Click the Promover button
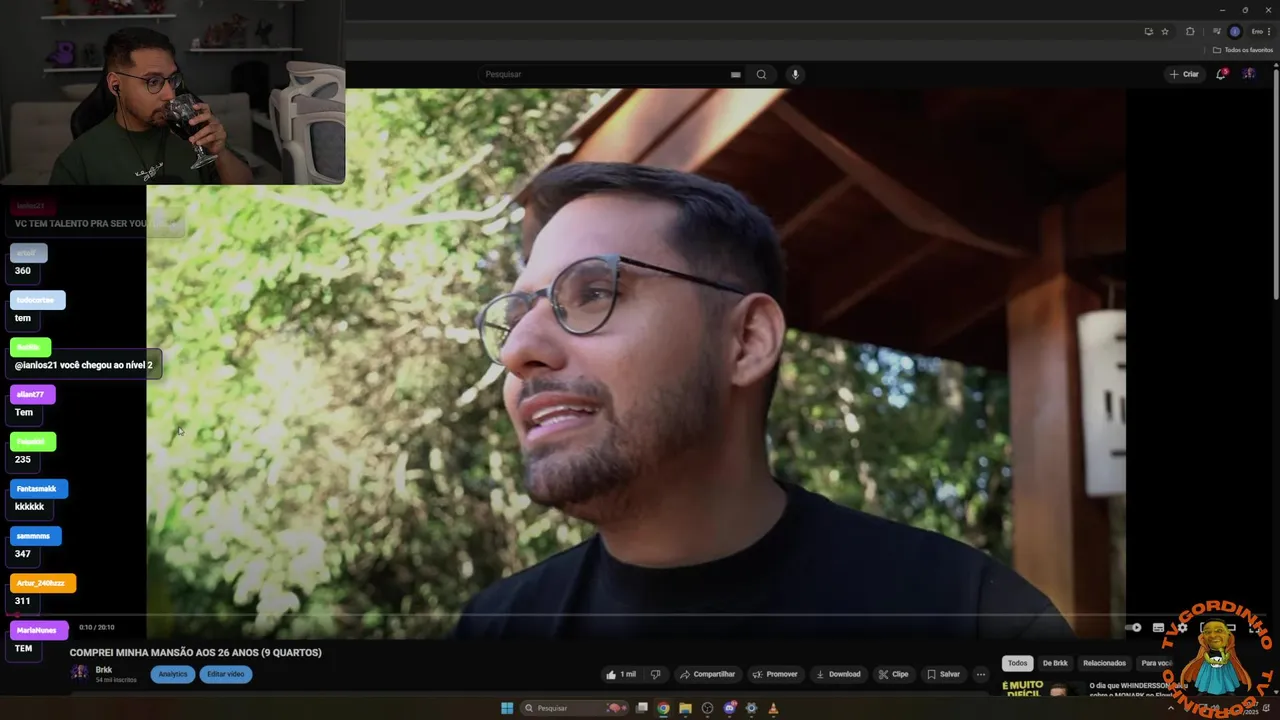1280x720 pixels. click(775, 674)
